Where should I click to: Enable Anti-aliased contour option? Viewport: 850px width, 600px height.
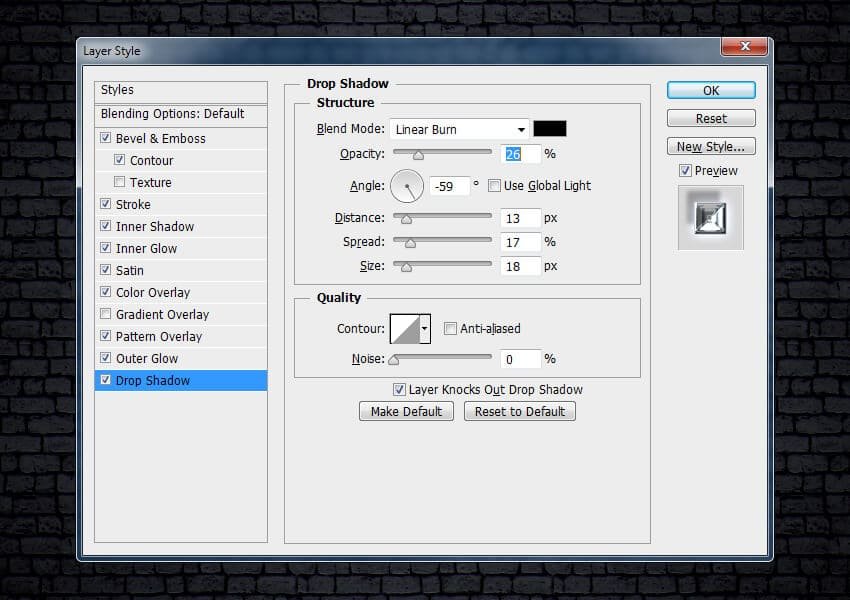point(450,329)
